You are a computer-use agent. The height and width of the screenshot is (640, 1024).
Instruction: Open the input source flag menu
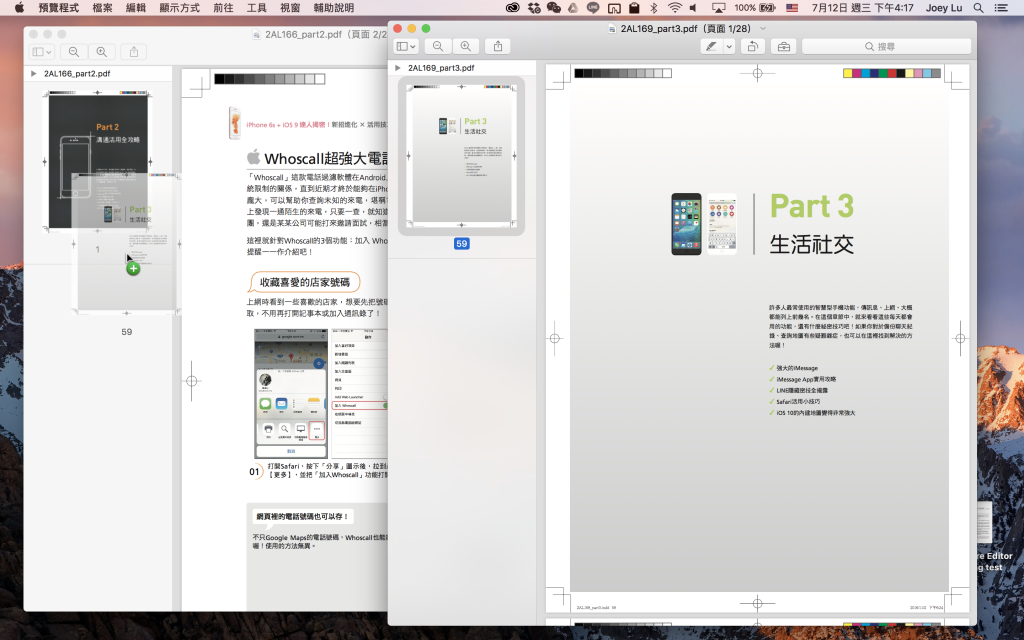pos(792,8)
